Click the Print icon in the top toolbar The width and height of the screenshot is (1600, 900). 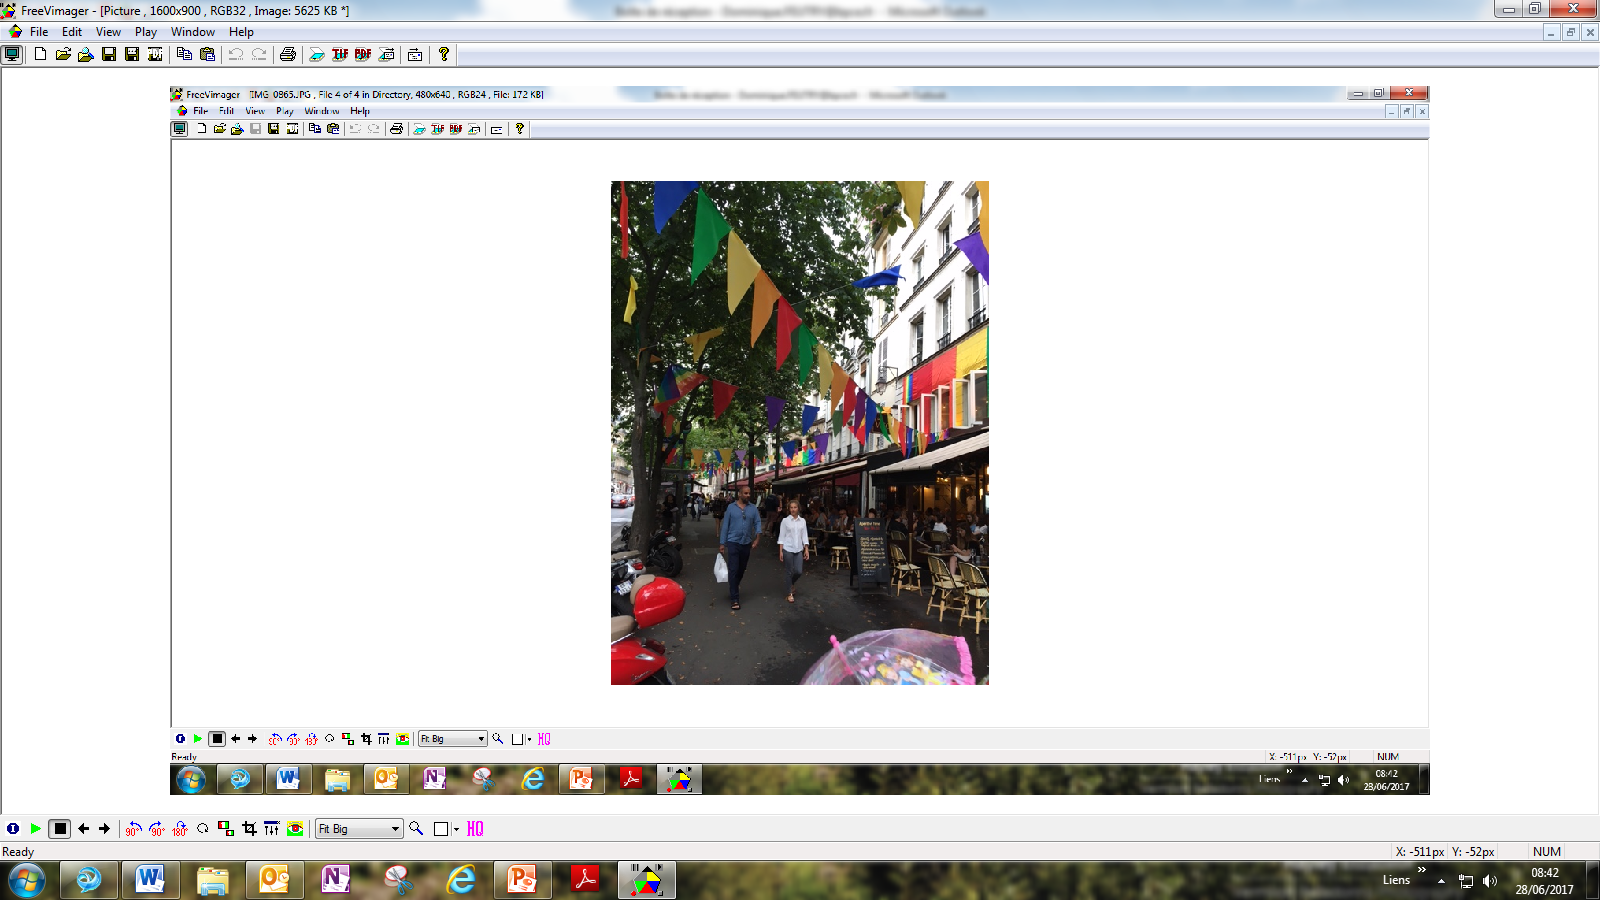(x=288, y=54)
